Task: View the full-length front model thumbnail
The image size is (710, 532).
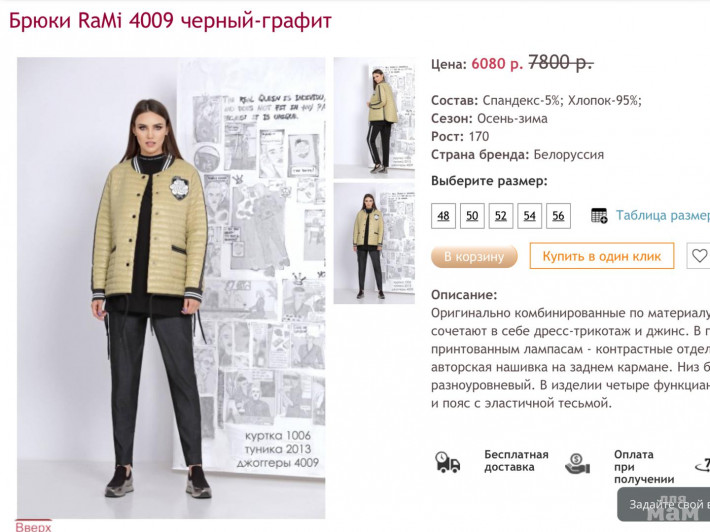Action: pyautogui.click(x=374, y=243)
